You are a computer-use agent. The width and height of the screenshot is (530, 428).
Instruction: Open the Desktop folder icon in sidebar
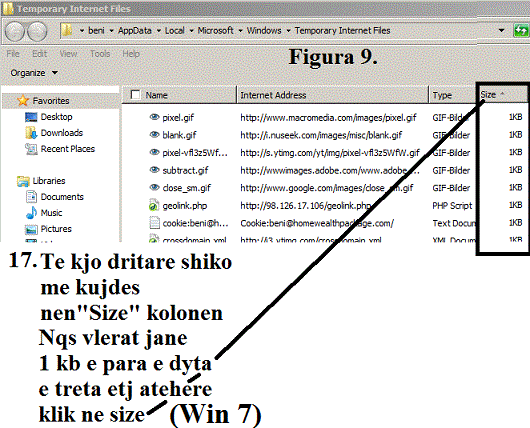pos(31,117)
